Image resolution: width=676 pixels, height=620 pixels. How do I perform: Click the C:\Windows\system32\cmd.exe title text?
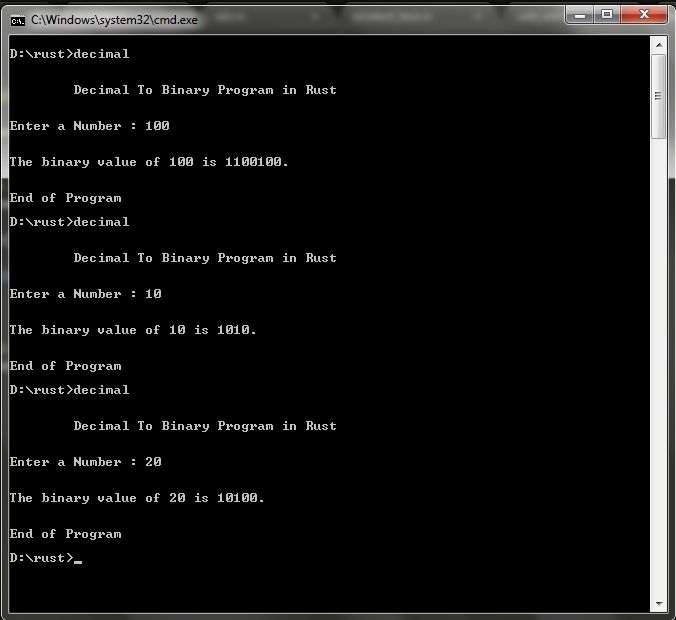click(114, 20)
